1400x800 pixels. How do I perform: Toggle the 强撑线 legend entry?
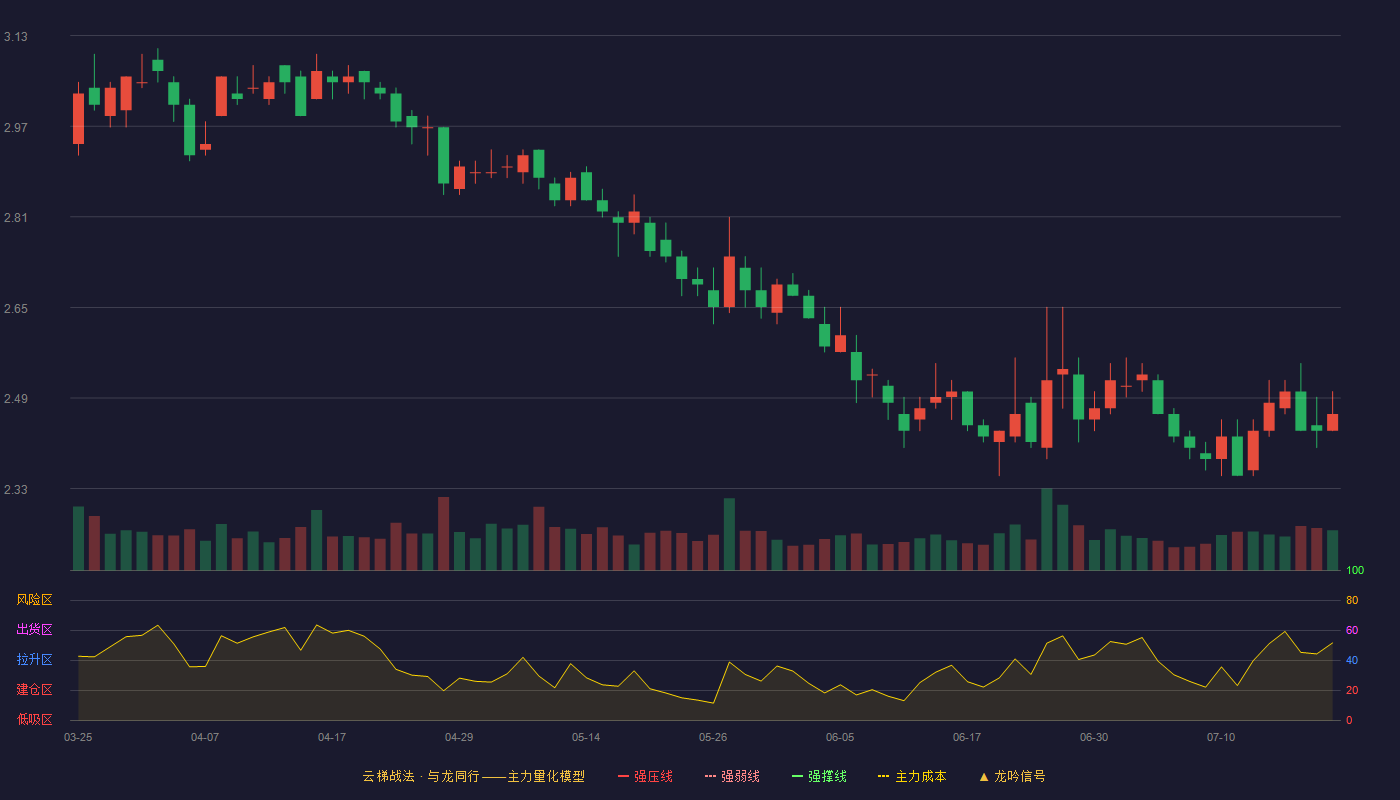(x=819, y=776)
